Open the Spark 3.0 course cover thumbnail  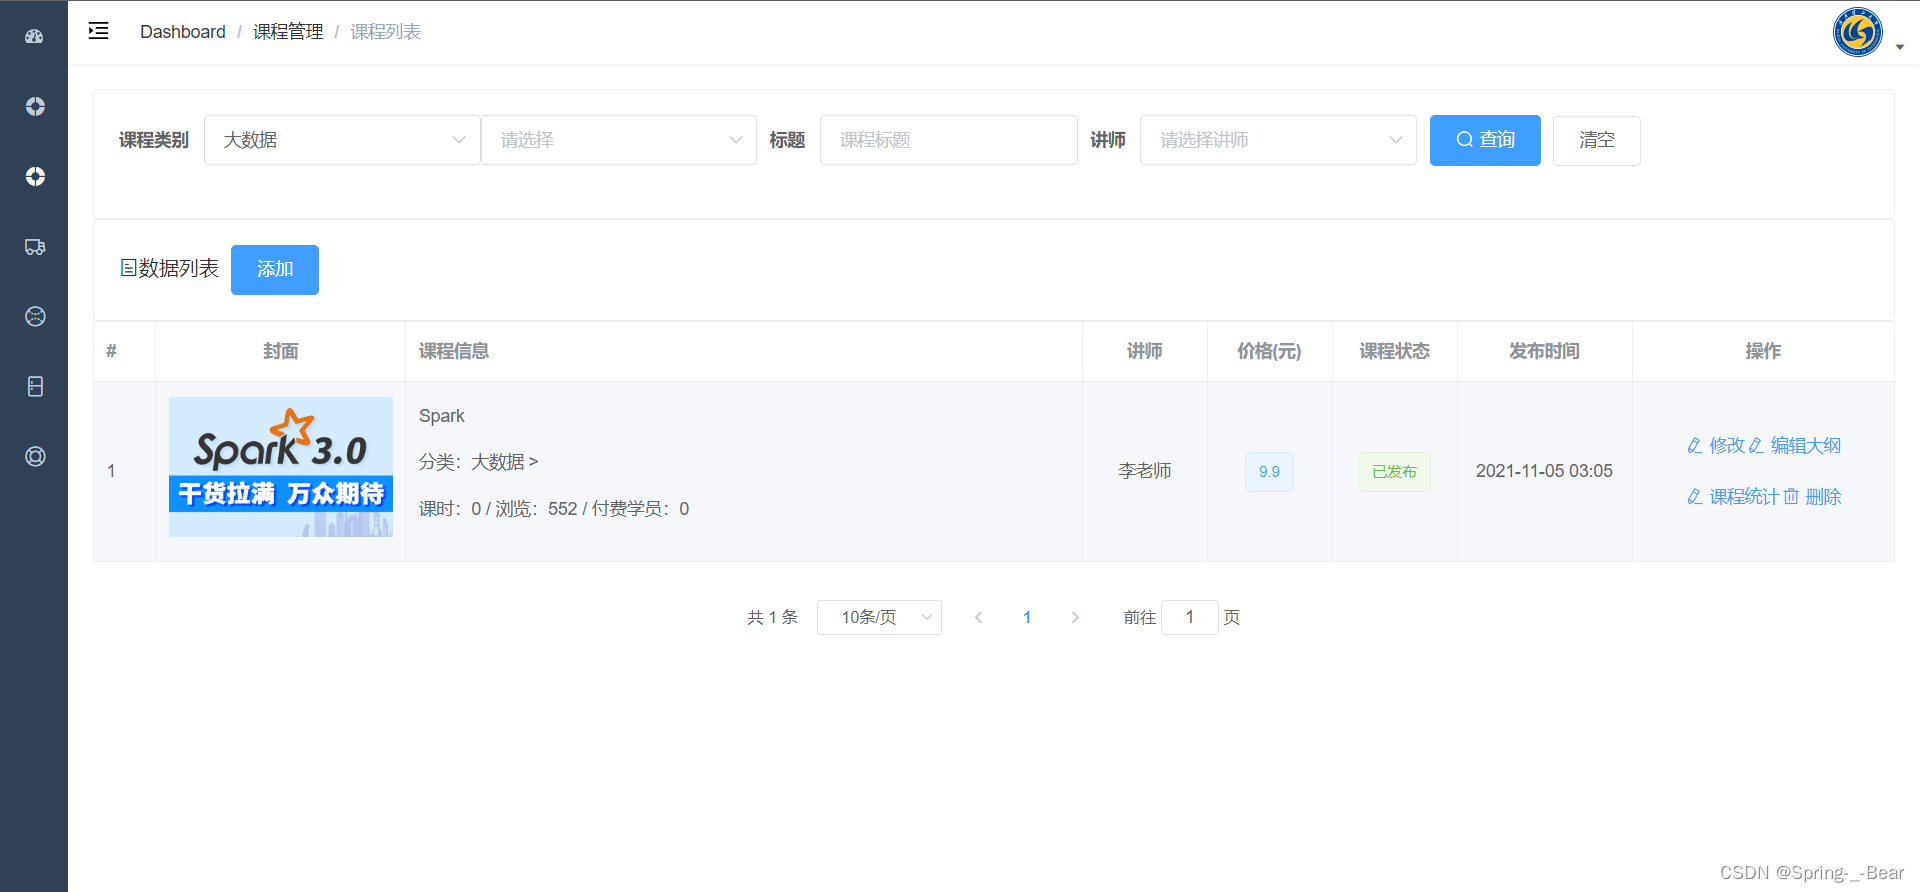tap(281, 467)
